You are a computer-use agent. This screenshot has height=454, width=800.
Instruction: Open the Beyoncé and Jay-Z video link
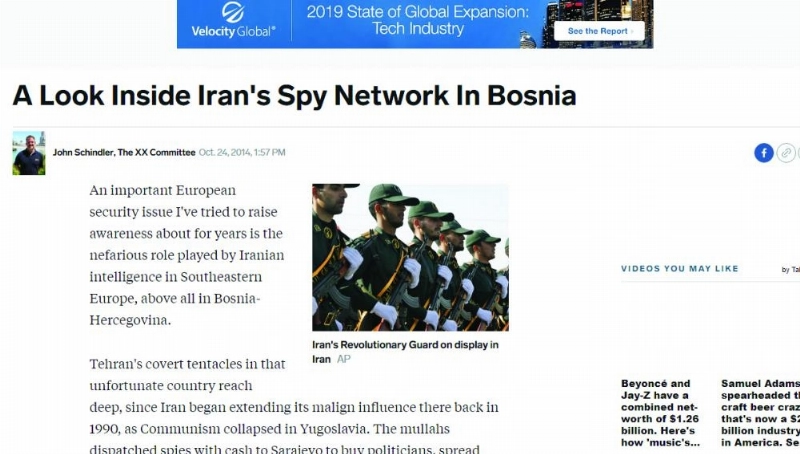pyautogui.click(x=661, y=413)
